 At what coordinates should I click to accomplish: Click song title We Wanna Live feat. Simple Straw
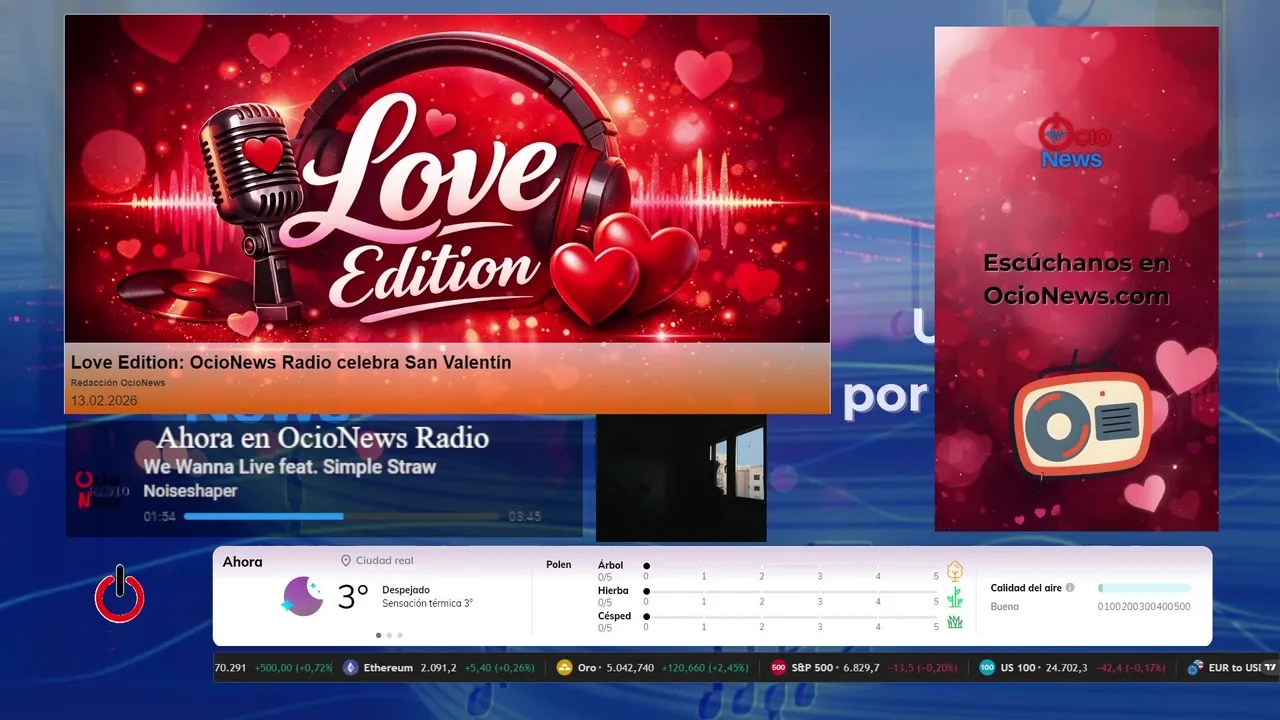[290, 467]
